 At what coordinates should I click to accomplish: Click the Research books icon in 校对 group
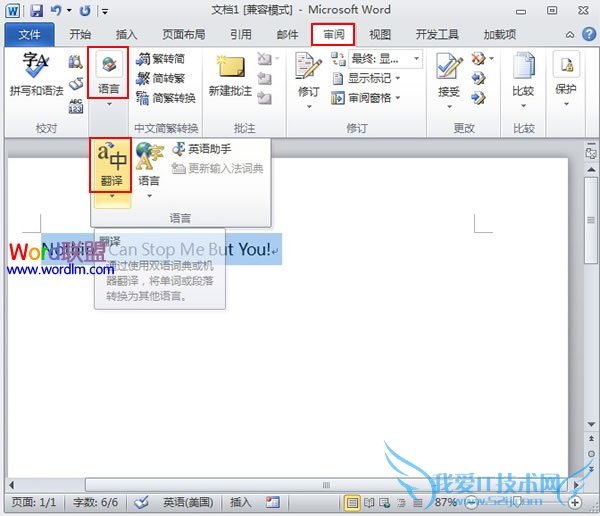coord(75,62)
